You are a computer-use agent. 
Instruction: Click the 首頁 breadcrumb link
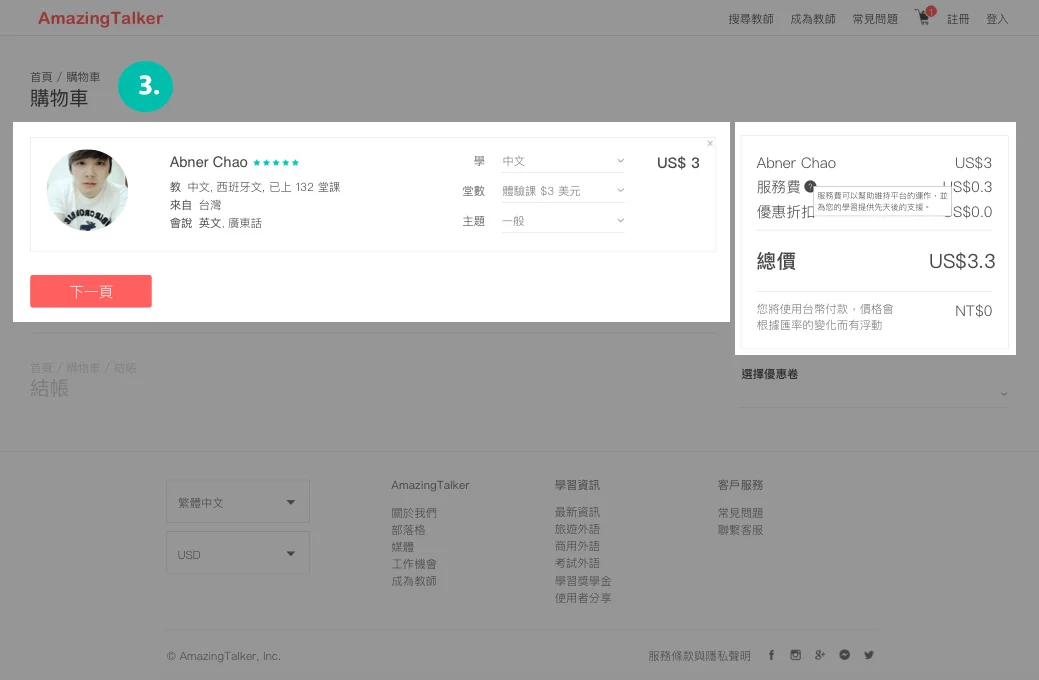click(x=41, y=77)
